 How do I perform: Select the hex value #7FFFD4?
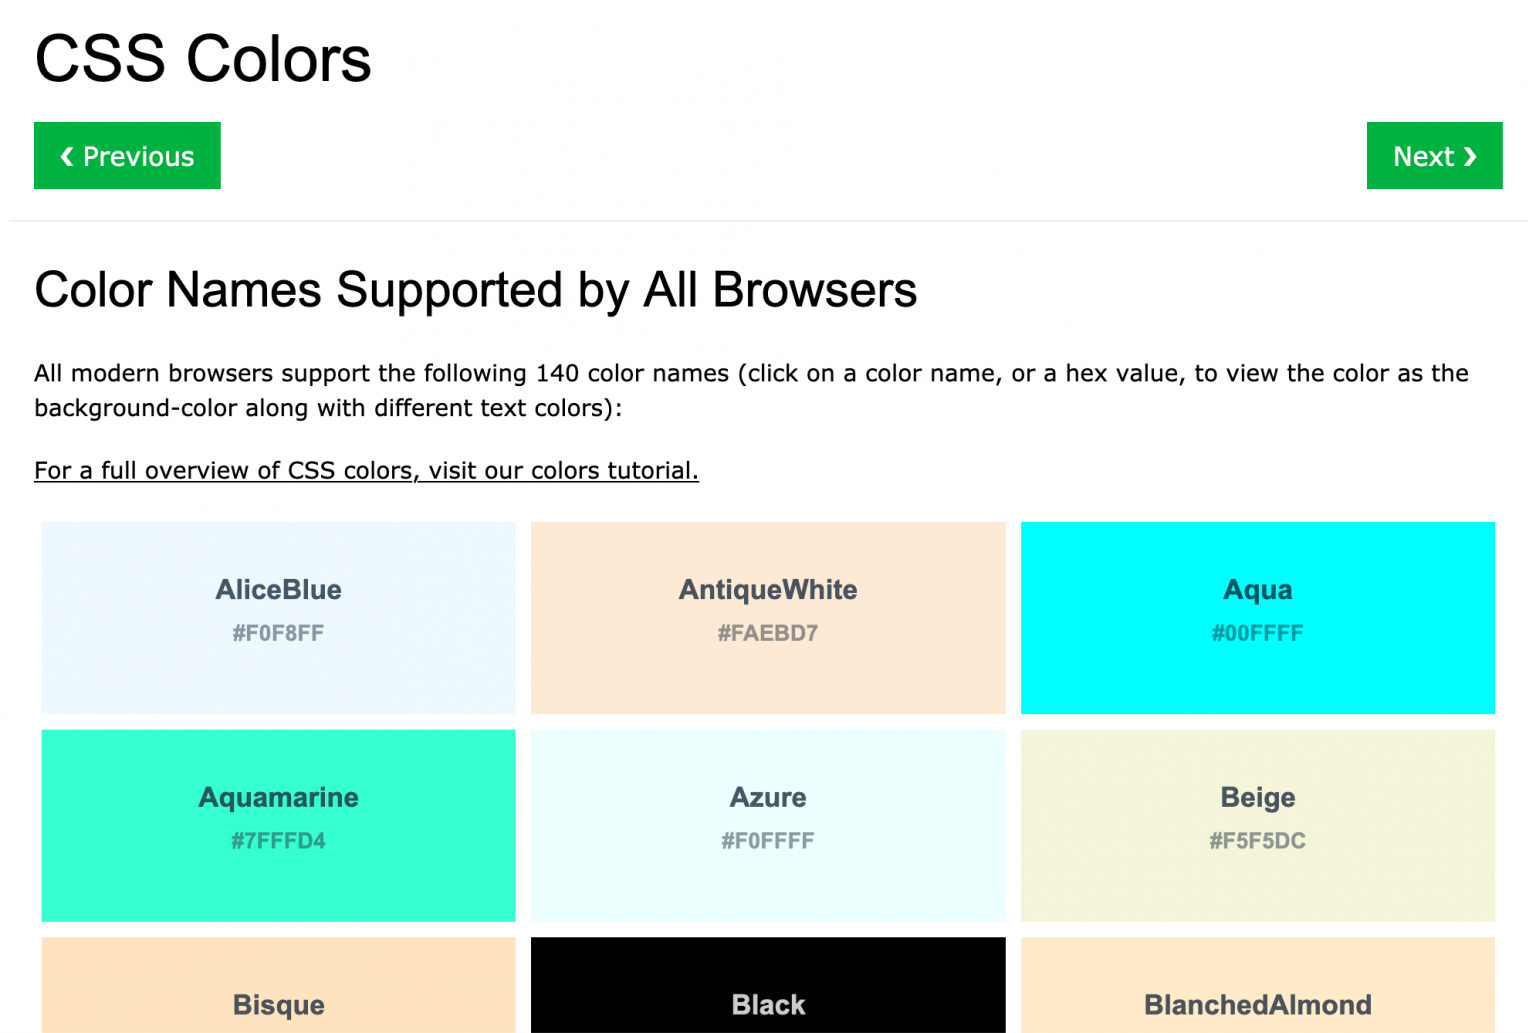278,840
